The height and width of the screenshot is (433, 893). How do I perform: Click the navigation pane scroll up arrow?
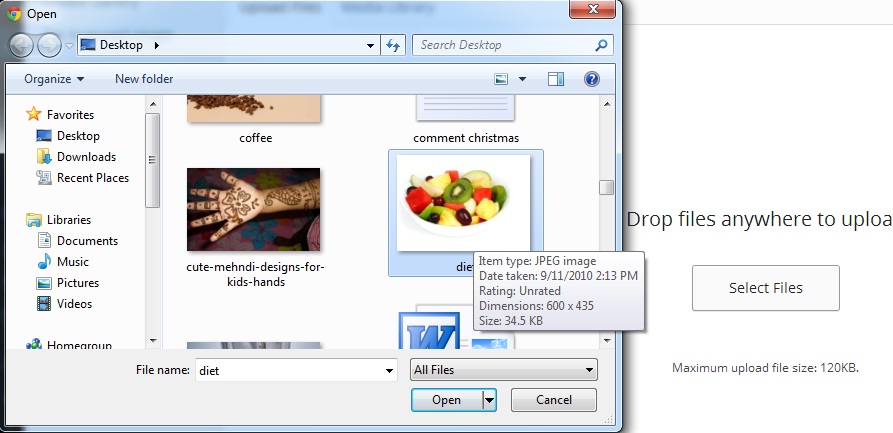pyautogui.click(x=152, y=104)
